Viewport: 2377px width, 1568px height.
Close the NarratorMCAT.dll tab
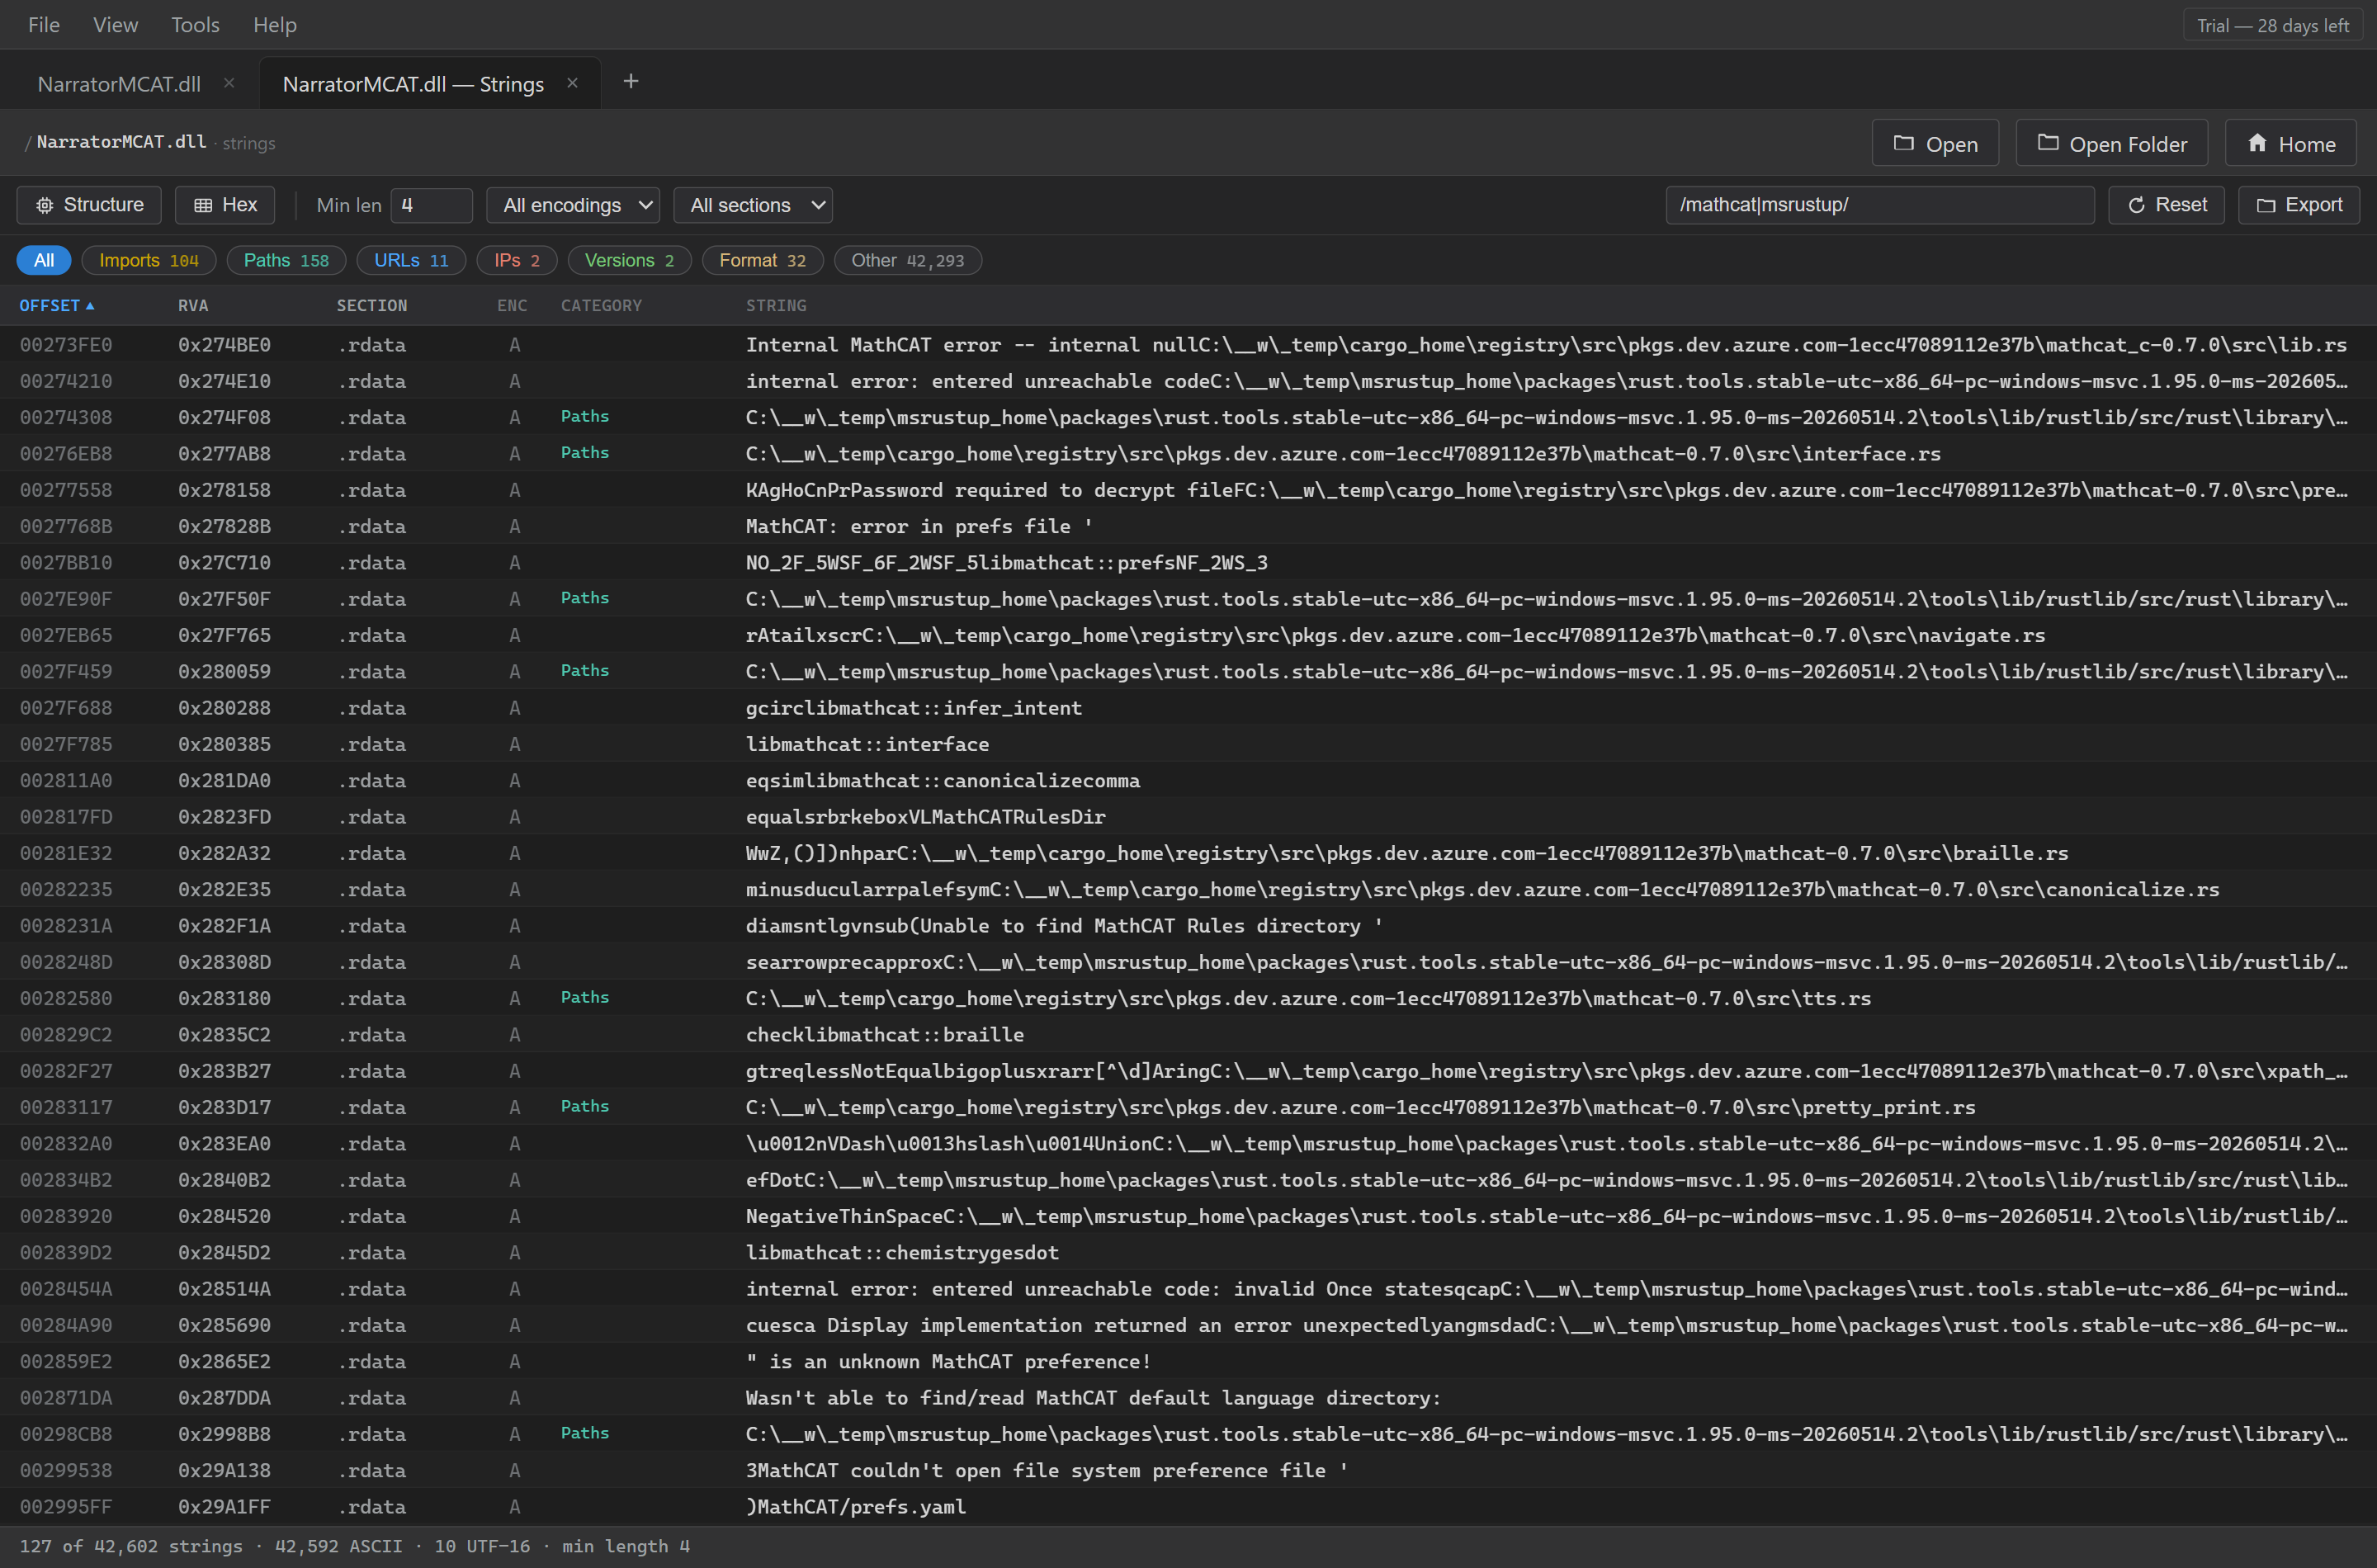[x=229, y=83]
